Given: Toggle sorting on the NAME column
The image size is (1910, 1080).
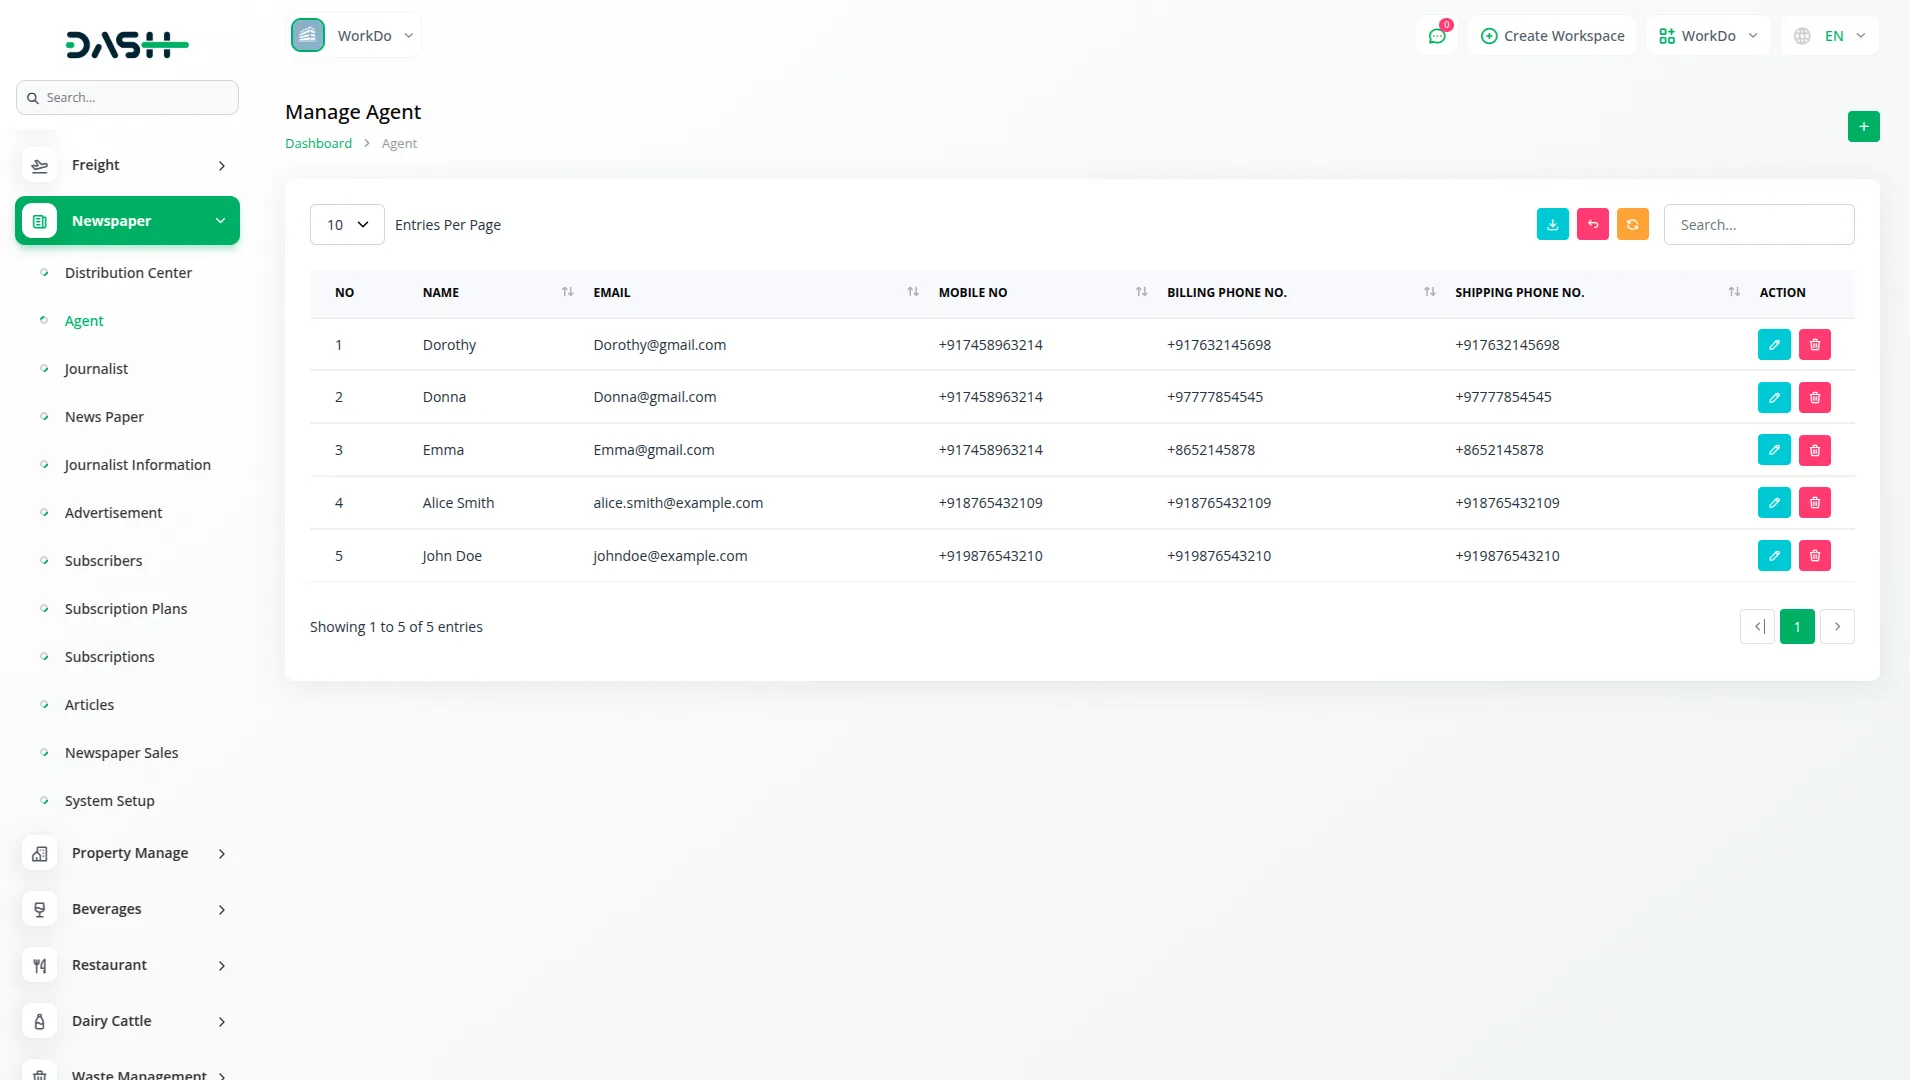Looking at the screenshot, I should click(567, 292).
